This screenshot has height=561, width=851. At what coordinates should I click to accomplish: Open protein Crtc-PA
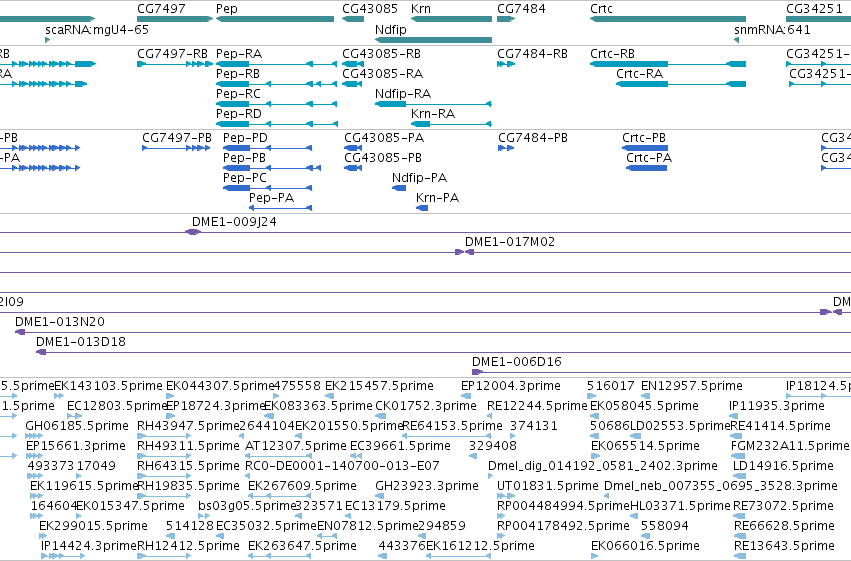click(649, 158)
